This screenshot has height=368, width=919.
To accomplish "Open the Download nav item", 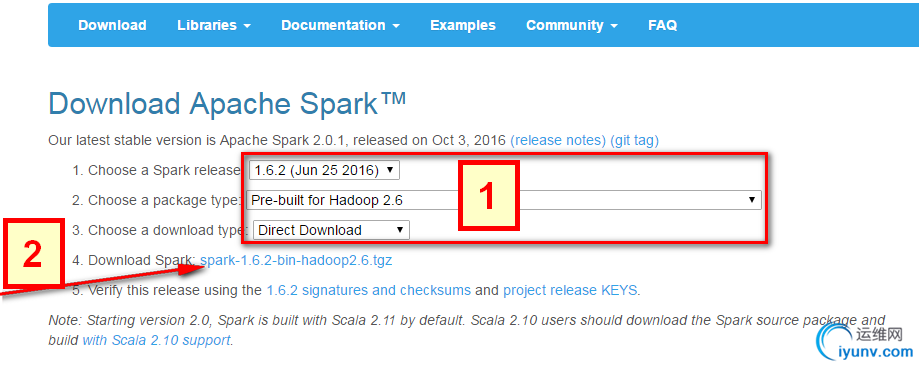I will (x=112, y=25).
